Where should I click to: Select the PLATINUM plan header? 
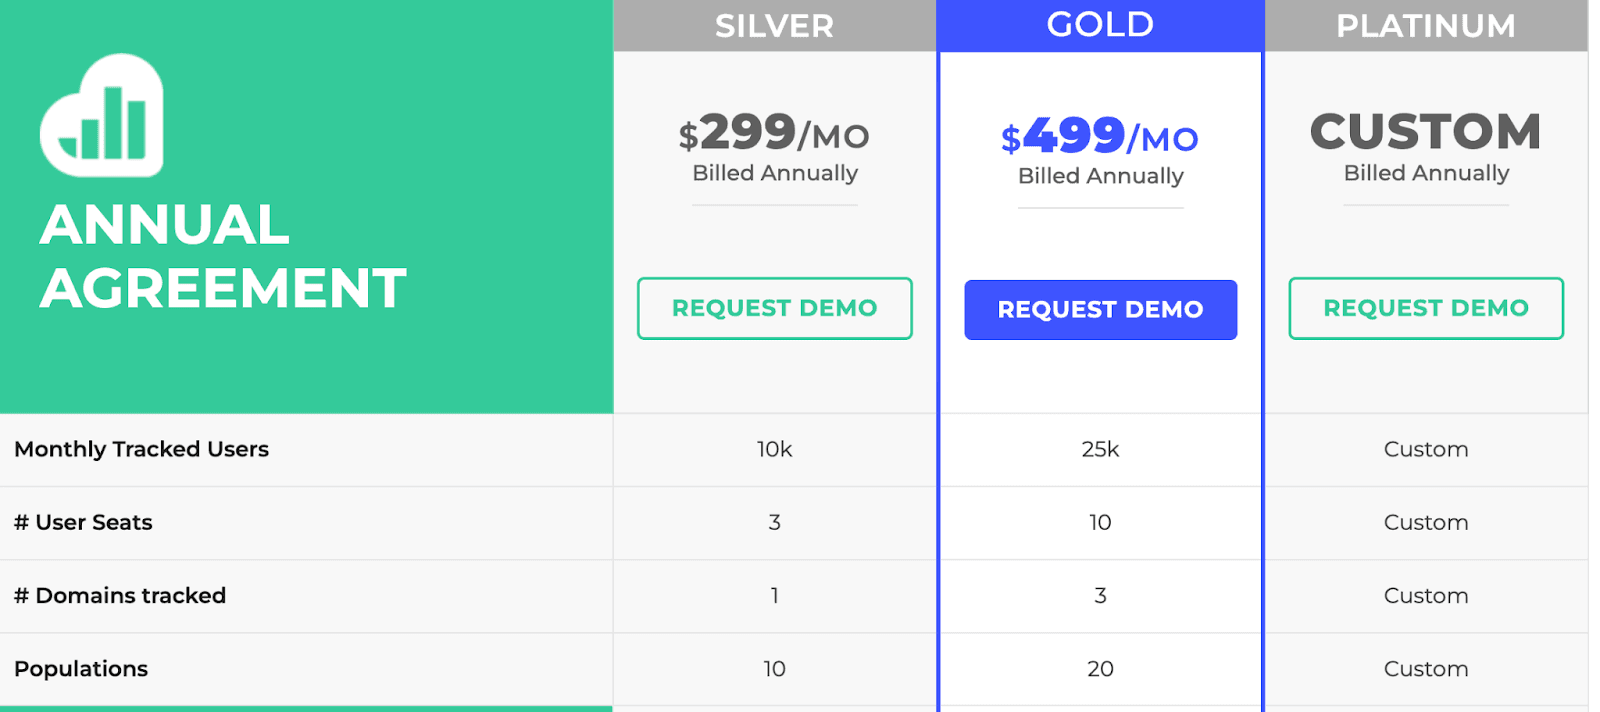pyautogui.click(x=1426, y=25)
